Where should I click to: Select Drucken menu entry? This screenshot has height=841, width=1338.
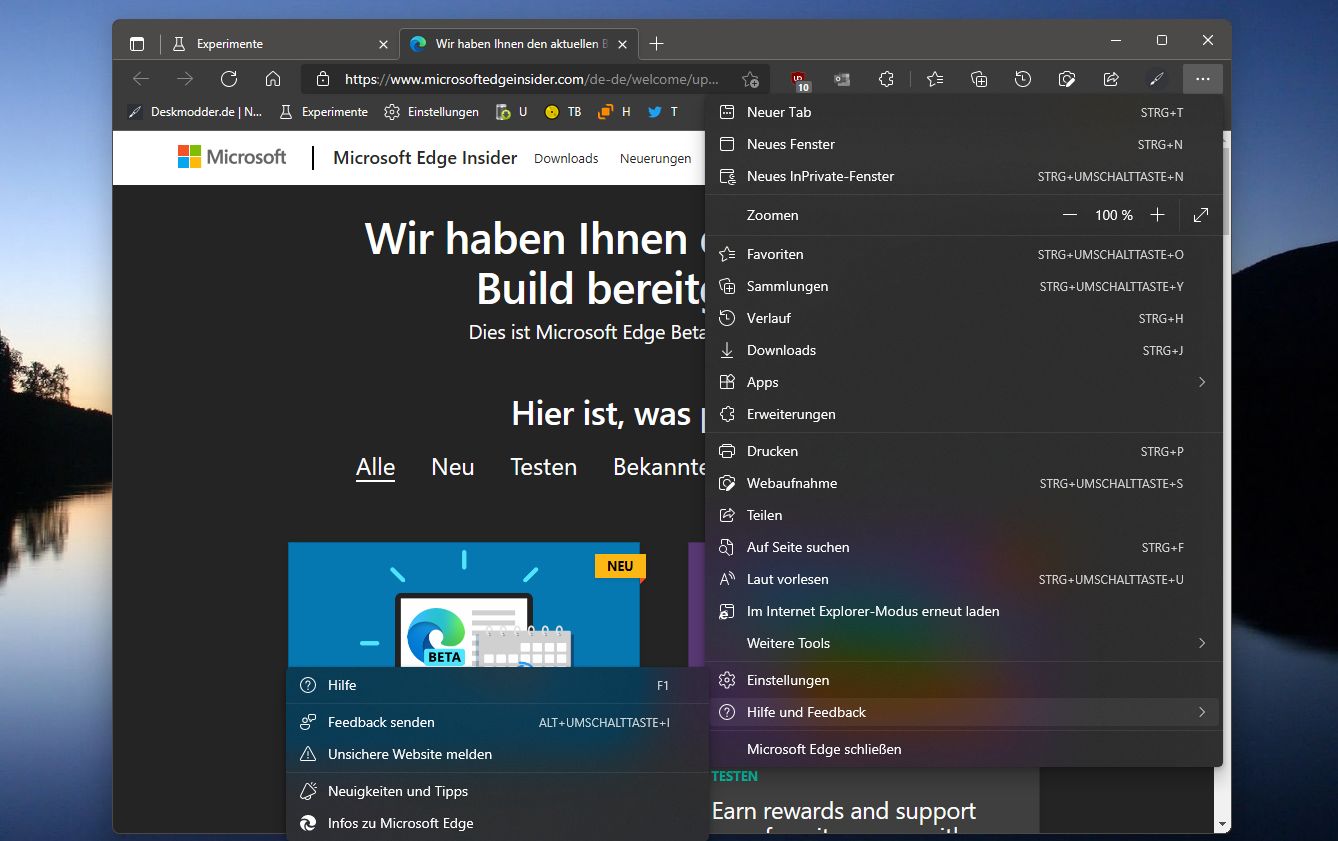point(964,452)
